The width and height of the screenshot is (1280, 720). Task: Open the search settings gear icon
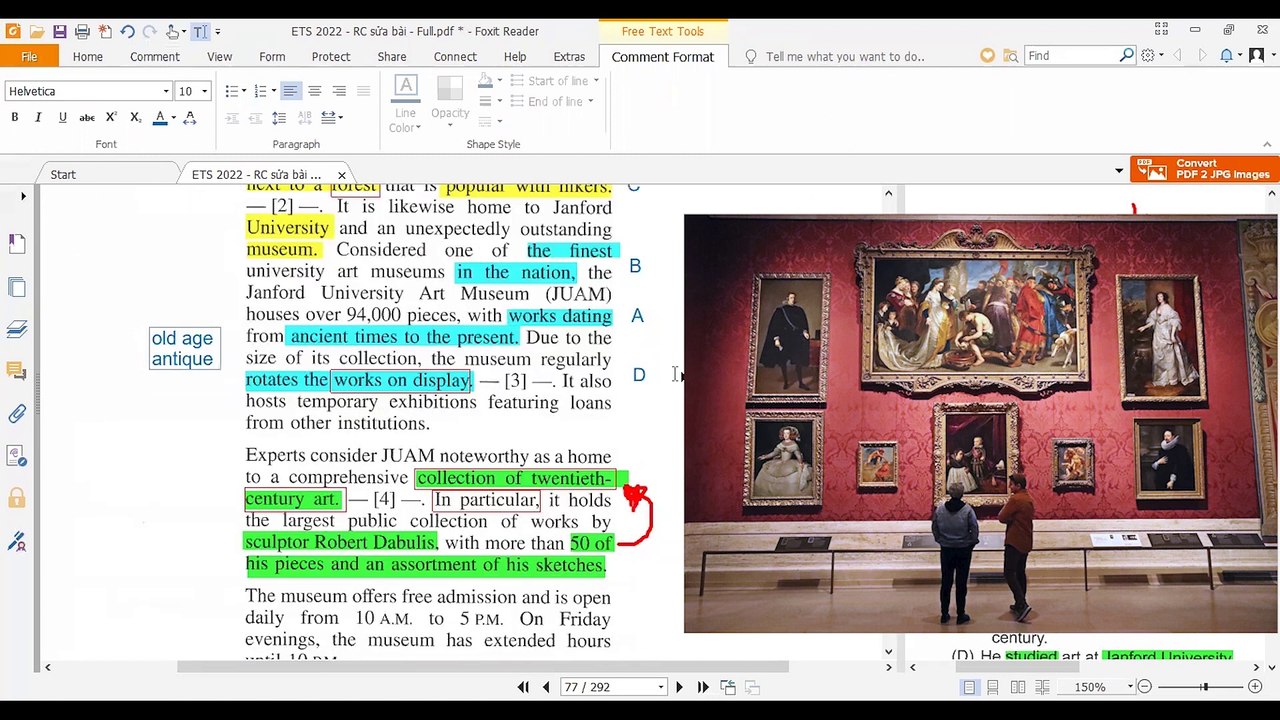pos(1148,56)
